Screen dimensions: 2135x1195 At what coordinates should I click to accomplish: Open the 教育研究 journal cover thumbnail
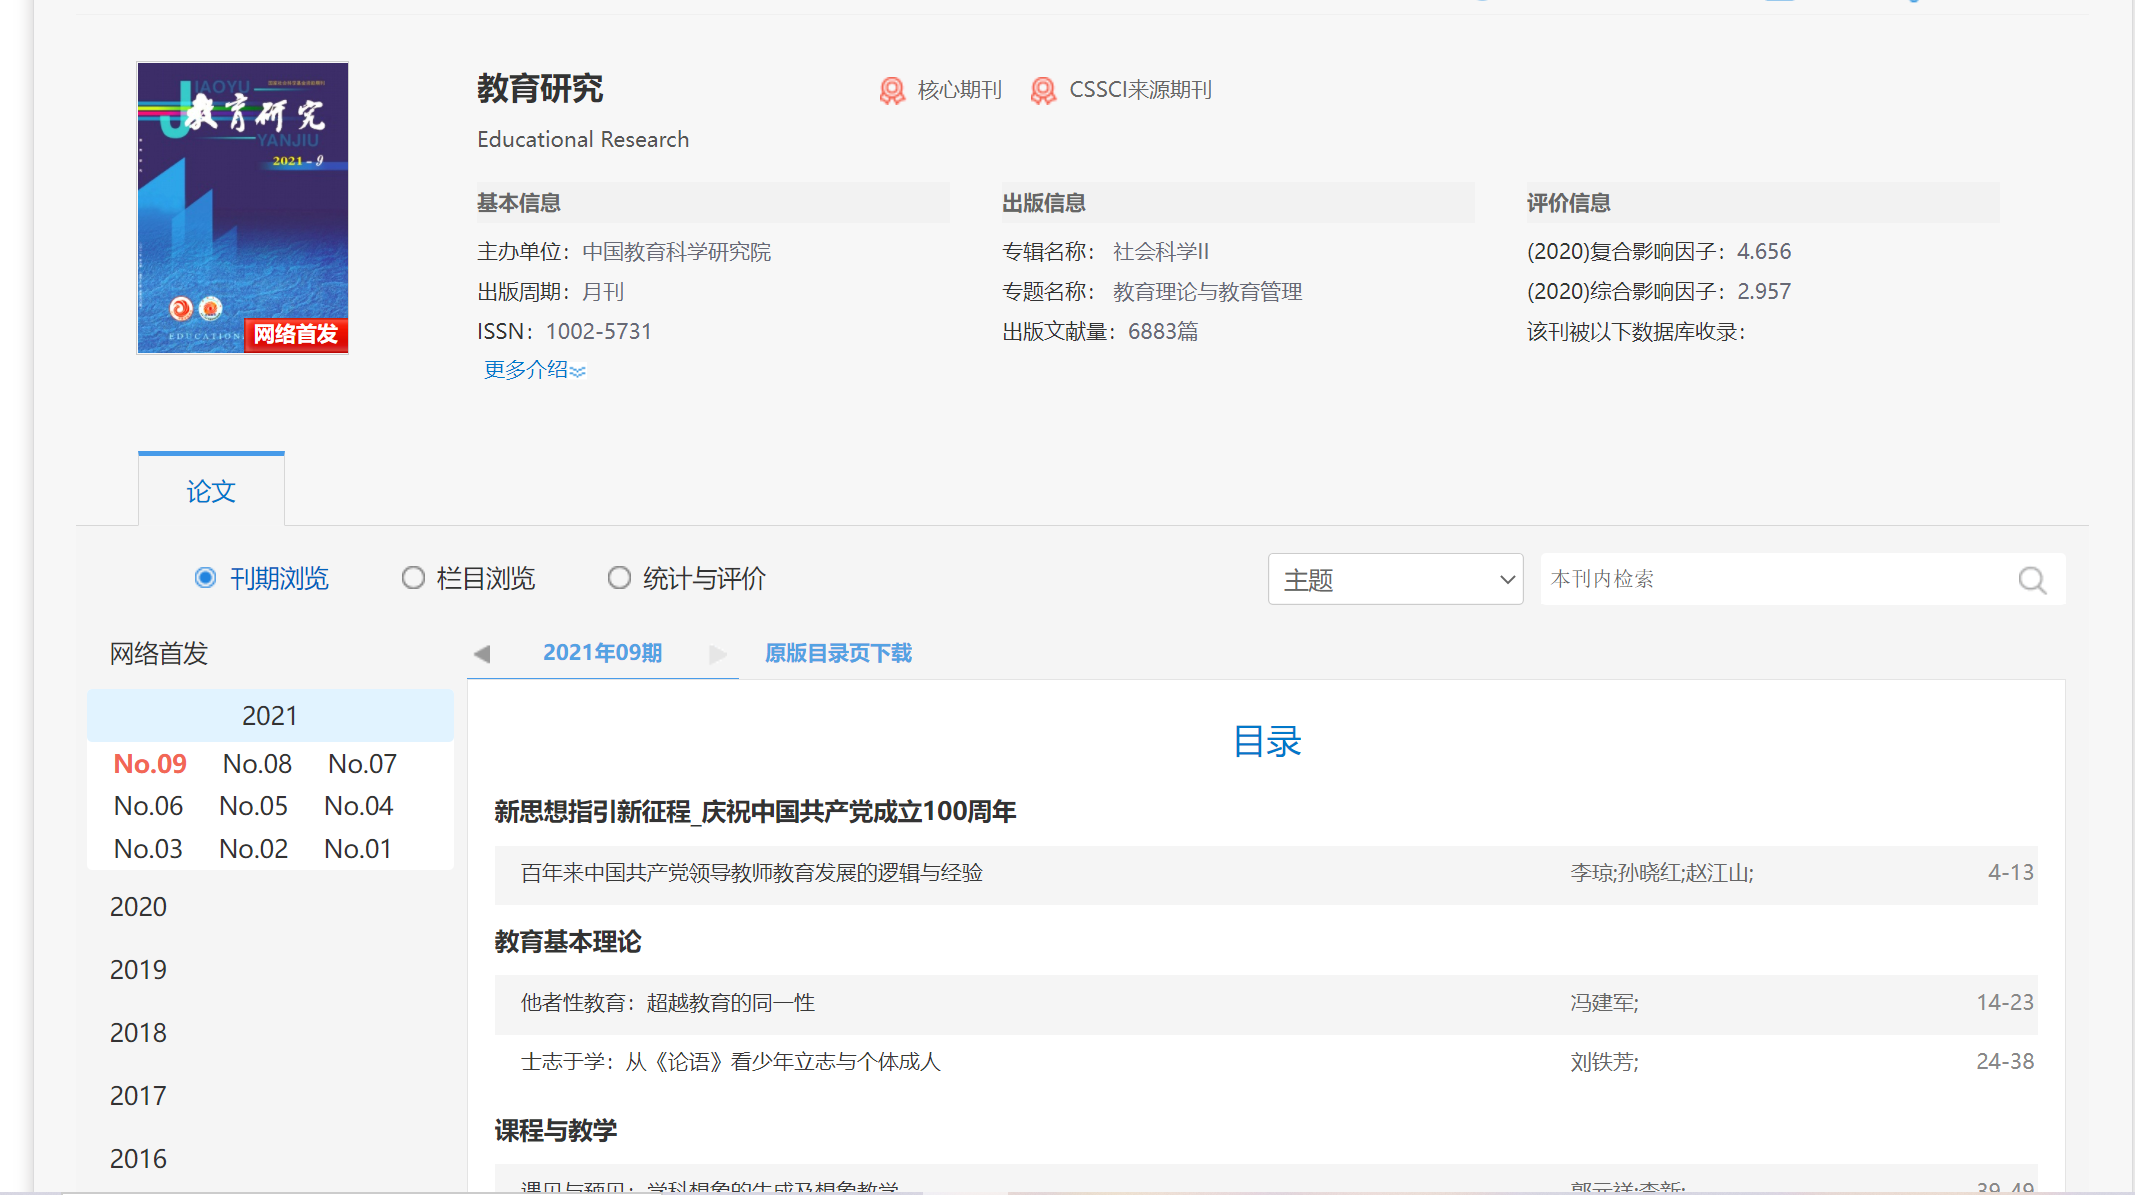243,208
